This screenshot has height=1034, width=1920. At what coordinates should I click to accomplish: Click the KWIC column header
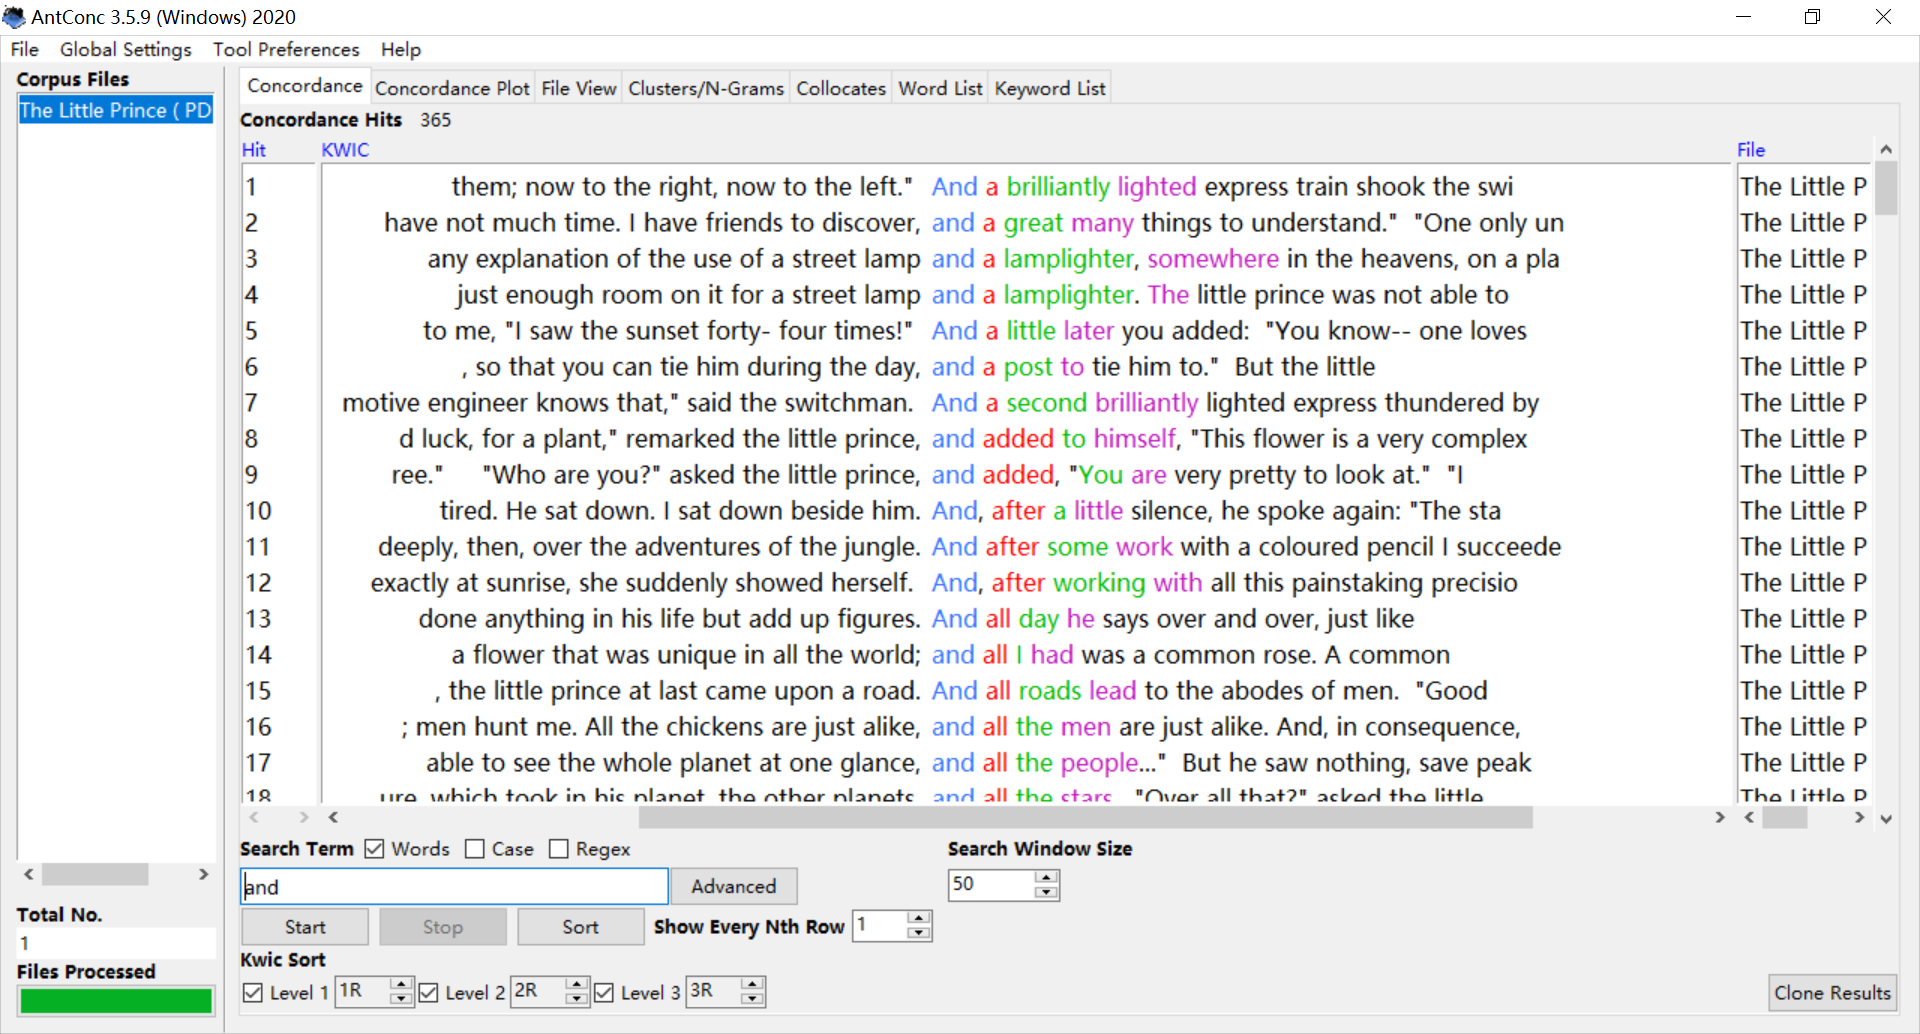point(345,150)
